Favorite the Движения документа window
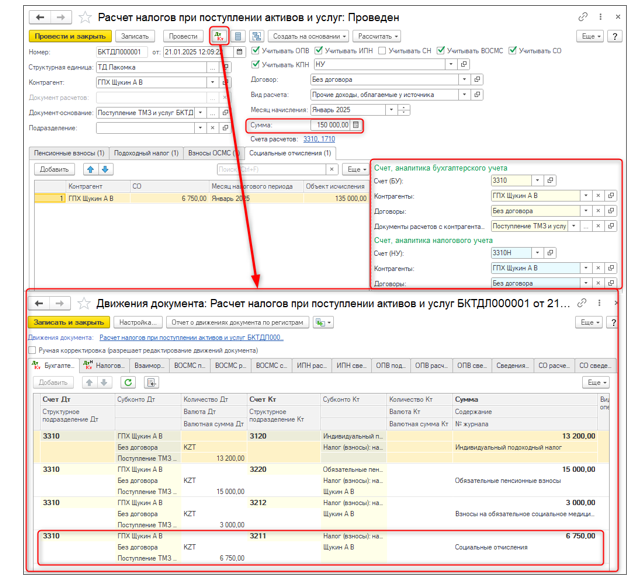 point(84,303)
